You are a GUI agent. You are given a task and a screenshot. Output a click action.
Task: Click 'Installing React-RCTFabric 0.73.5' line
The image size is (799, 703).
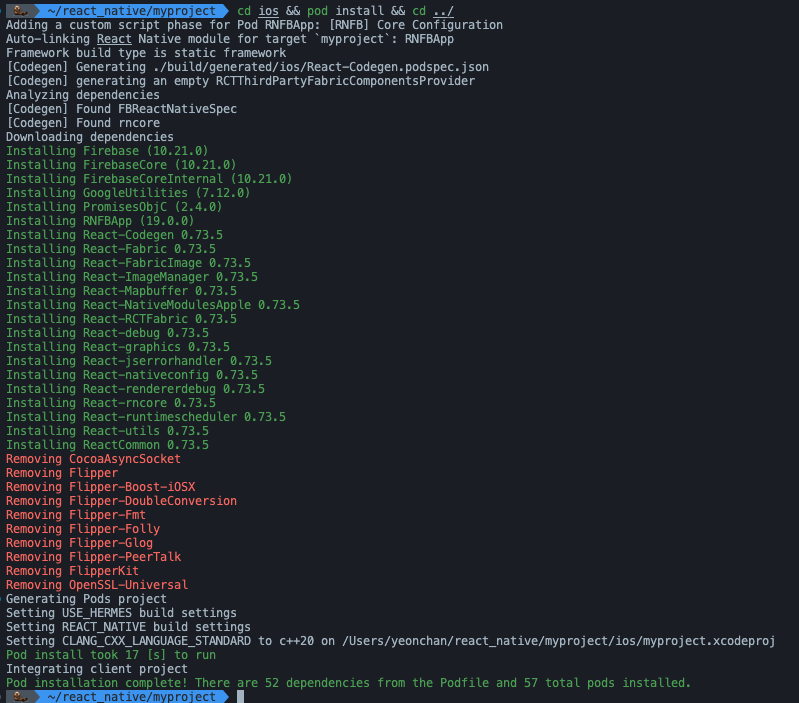tap(121, 319)
